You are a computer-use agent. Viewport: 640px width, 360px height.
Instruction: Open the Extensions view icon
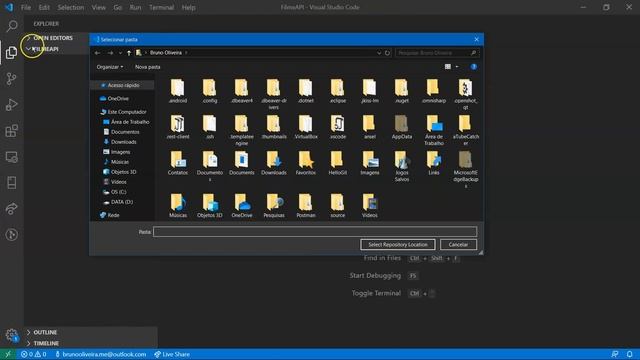pos(12,131)
